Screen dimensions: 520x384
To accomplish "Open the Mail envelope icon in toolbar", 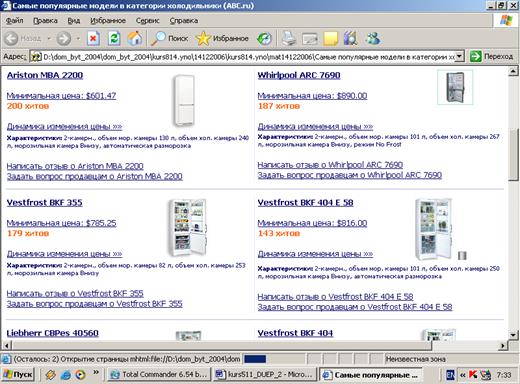I will pos(310,39).
